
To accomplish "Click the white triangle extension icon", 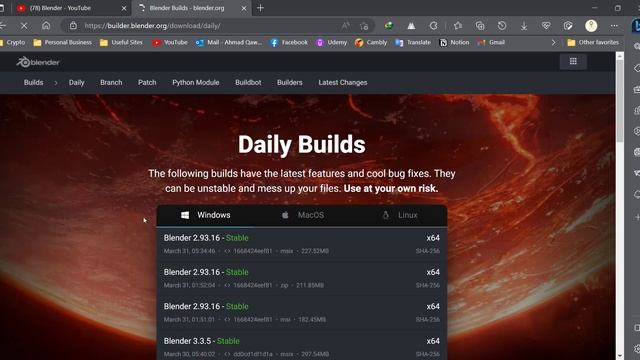I will [x=411, y=26].
